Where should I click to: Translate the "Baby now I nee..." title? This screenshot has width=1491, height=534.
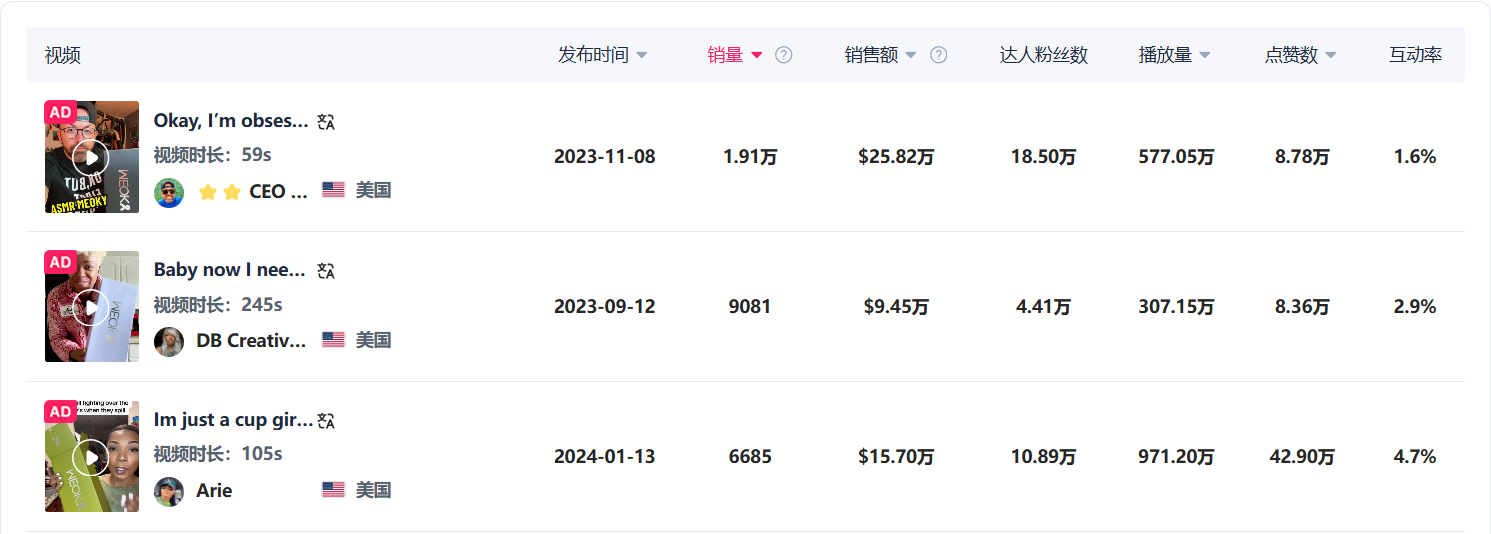point(326,270)
